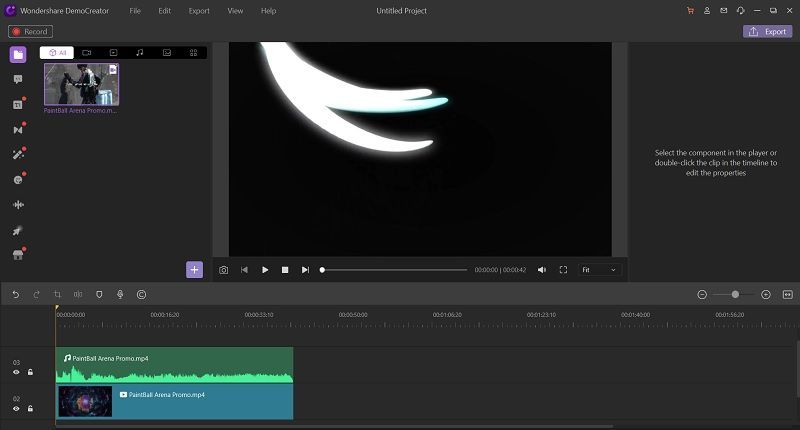Jump to previous frame in the player

(244, 270)
